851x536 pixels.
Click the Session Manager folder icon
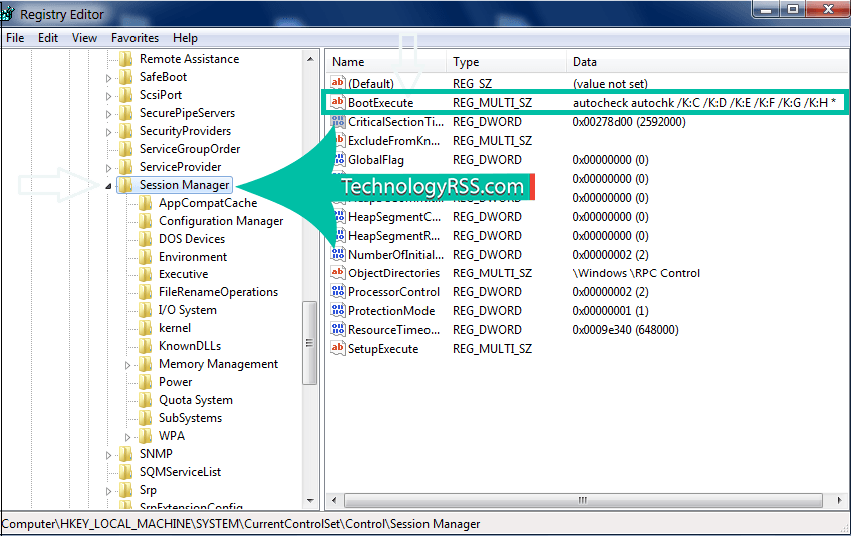pos(125,185)
